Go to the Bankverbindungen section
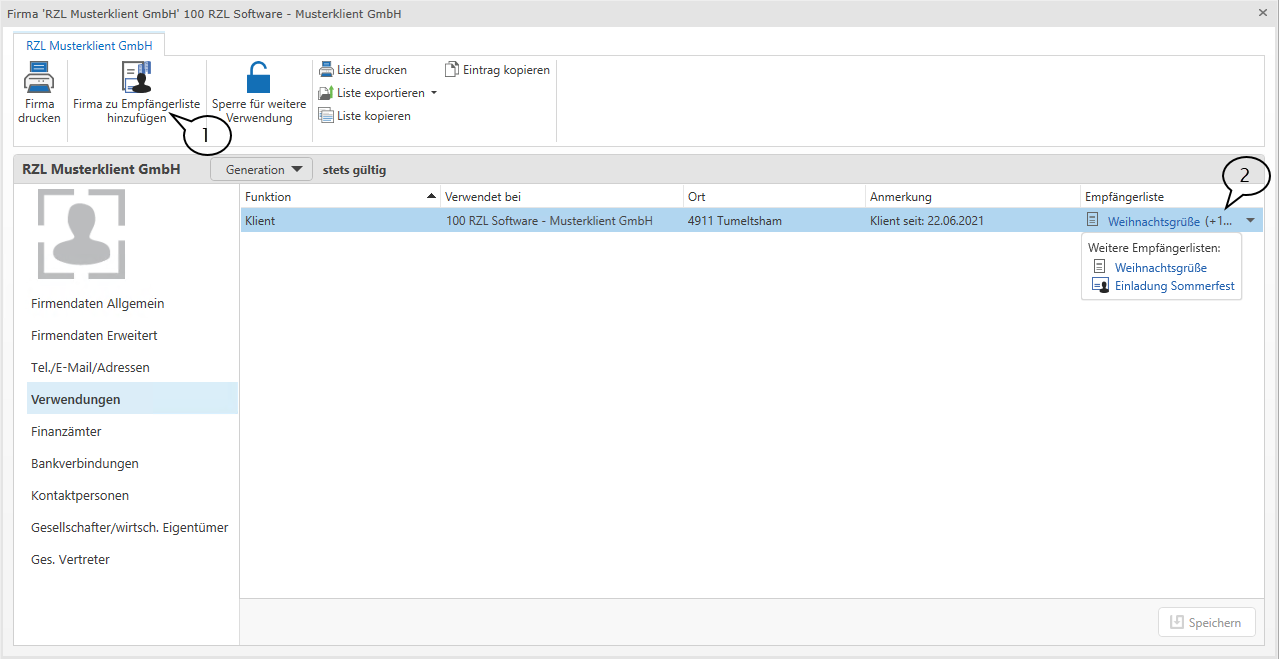The height and width of the screenshot is (659, 1279). point(85,464)
